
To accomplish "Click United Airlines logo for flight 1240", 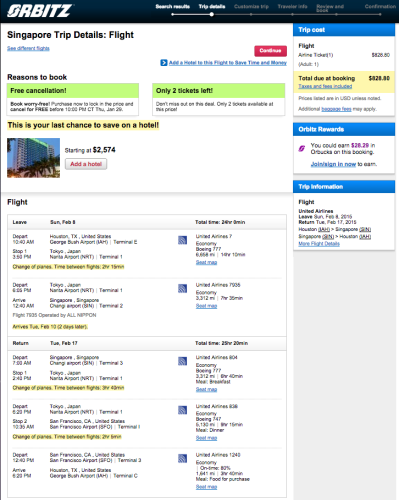I will [x=182, y=458].
